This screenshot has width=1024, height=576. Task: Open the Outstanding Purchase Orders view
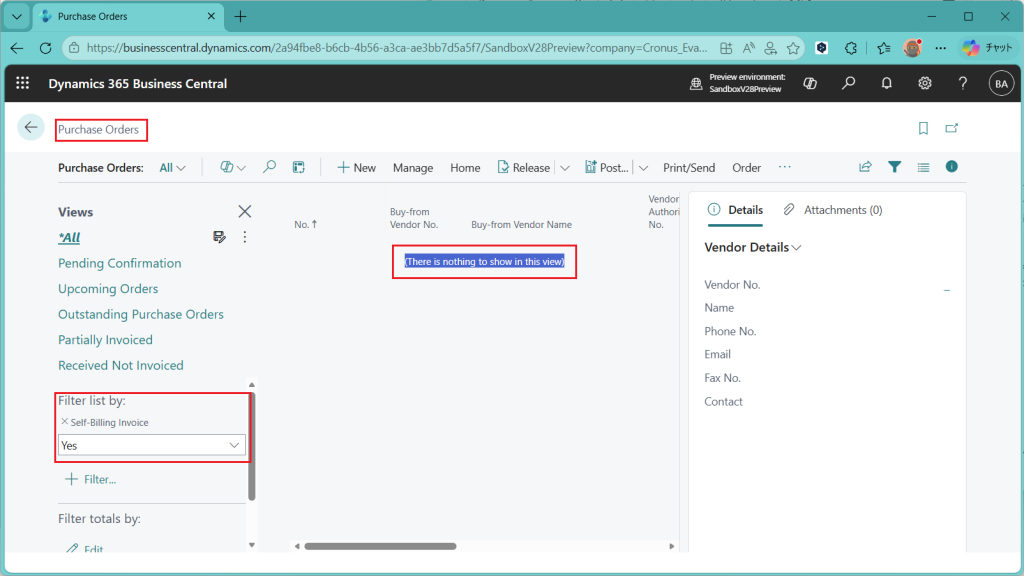pos(141,314)
